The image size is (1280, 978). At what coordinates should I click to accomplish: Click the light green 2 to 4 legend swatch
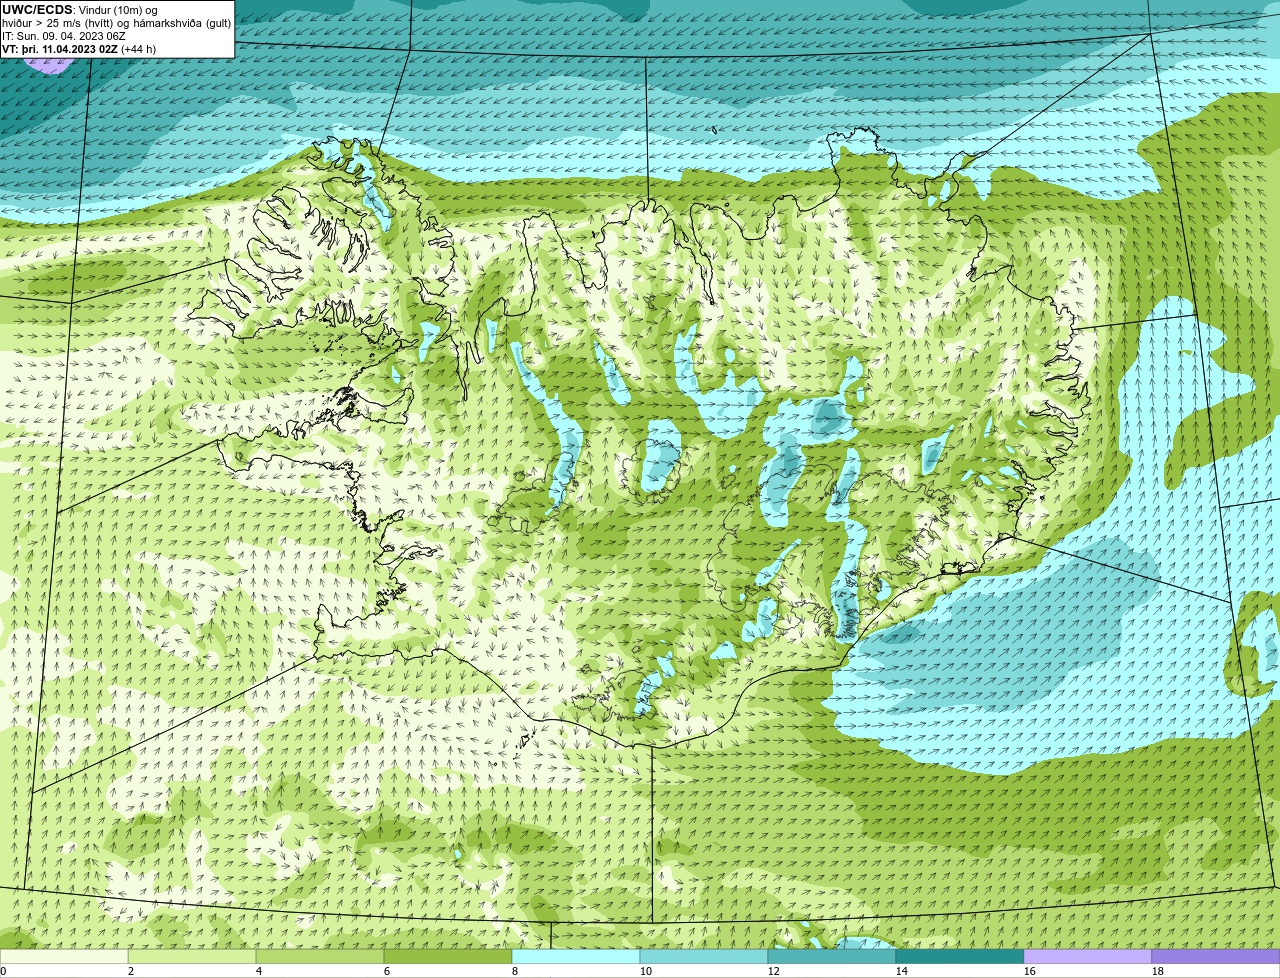[192, 956]
